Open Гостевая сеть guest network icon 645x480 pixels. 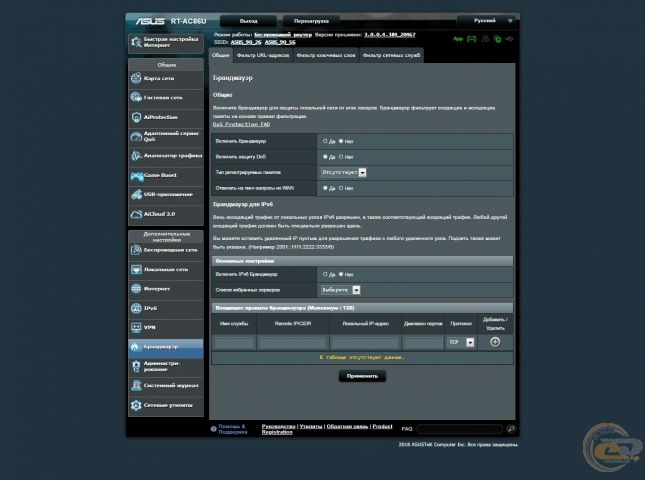point(136,97)
